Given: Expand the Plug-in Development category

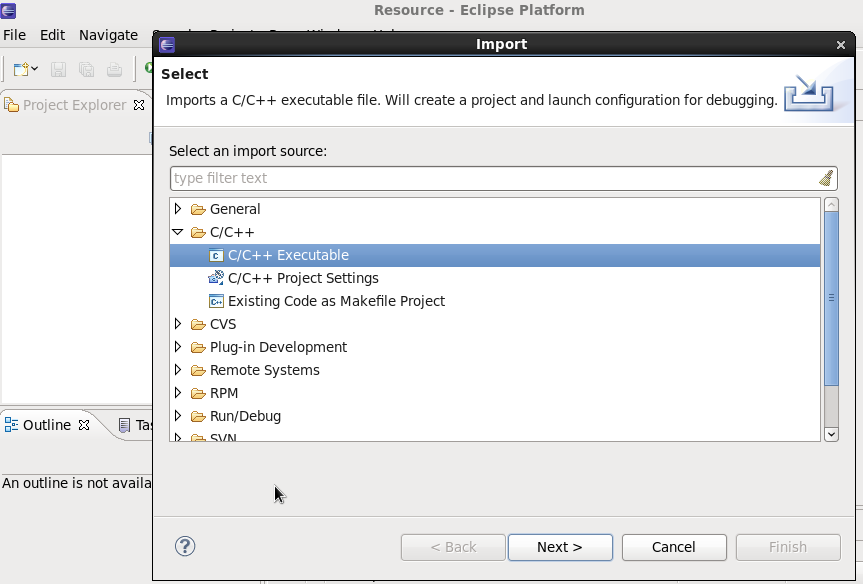Looking at the screenshot, I should pyautogui.click(x=179, y=347).
